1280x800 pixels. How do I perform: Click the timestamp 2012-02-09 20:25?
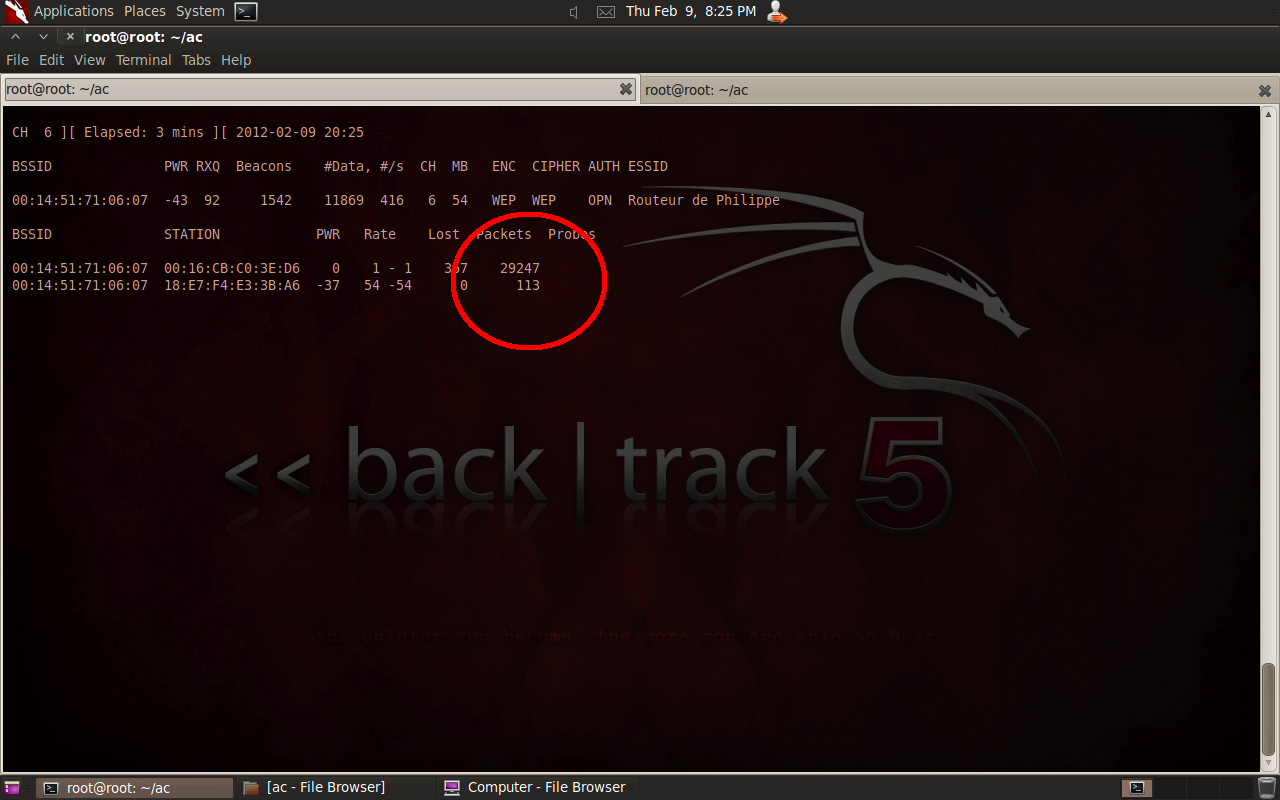point(300,132)
